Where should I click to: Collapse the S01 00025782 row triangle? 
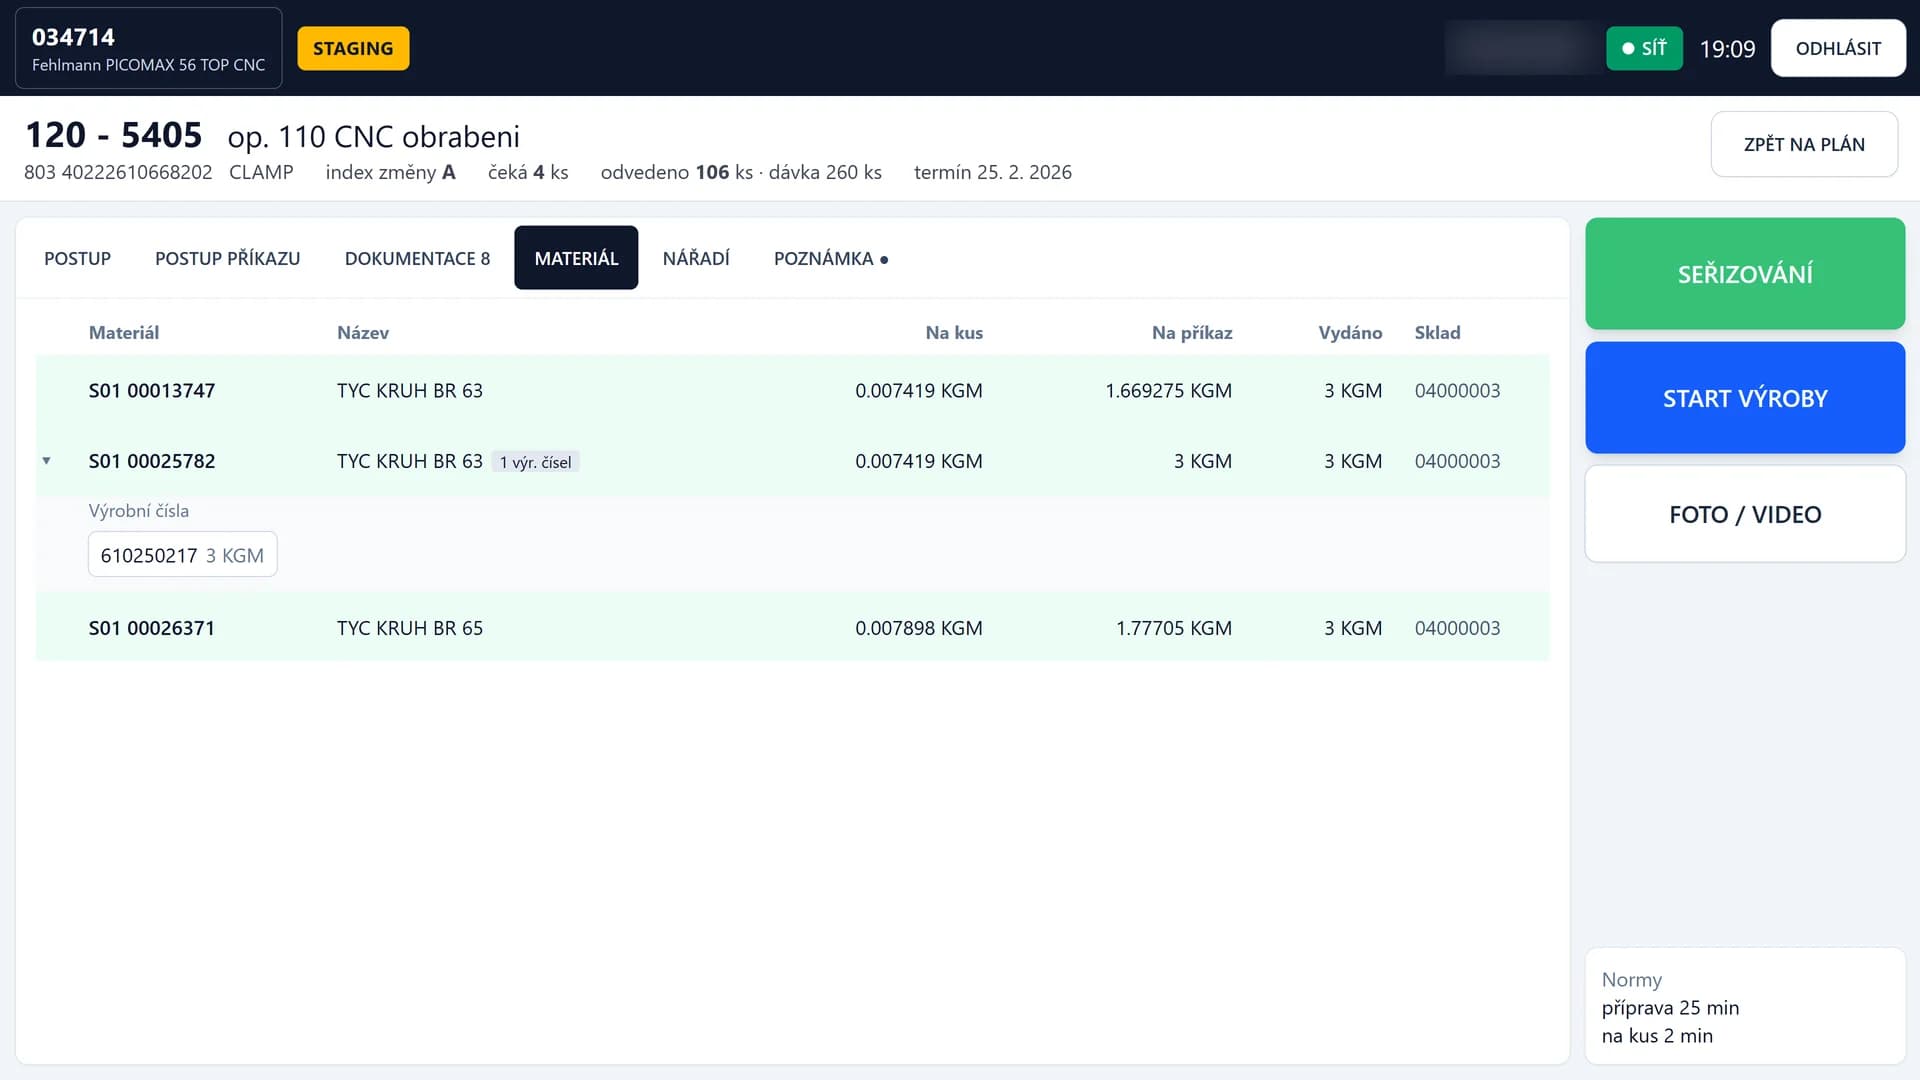tap(46, 461)
